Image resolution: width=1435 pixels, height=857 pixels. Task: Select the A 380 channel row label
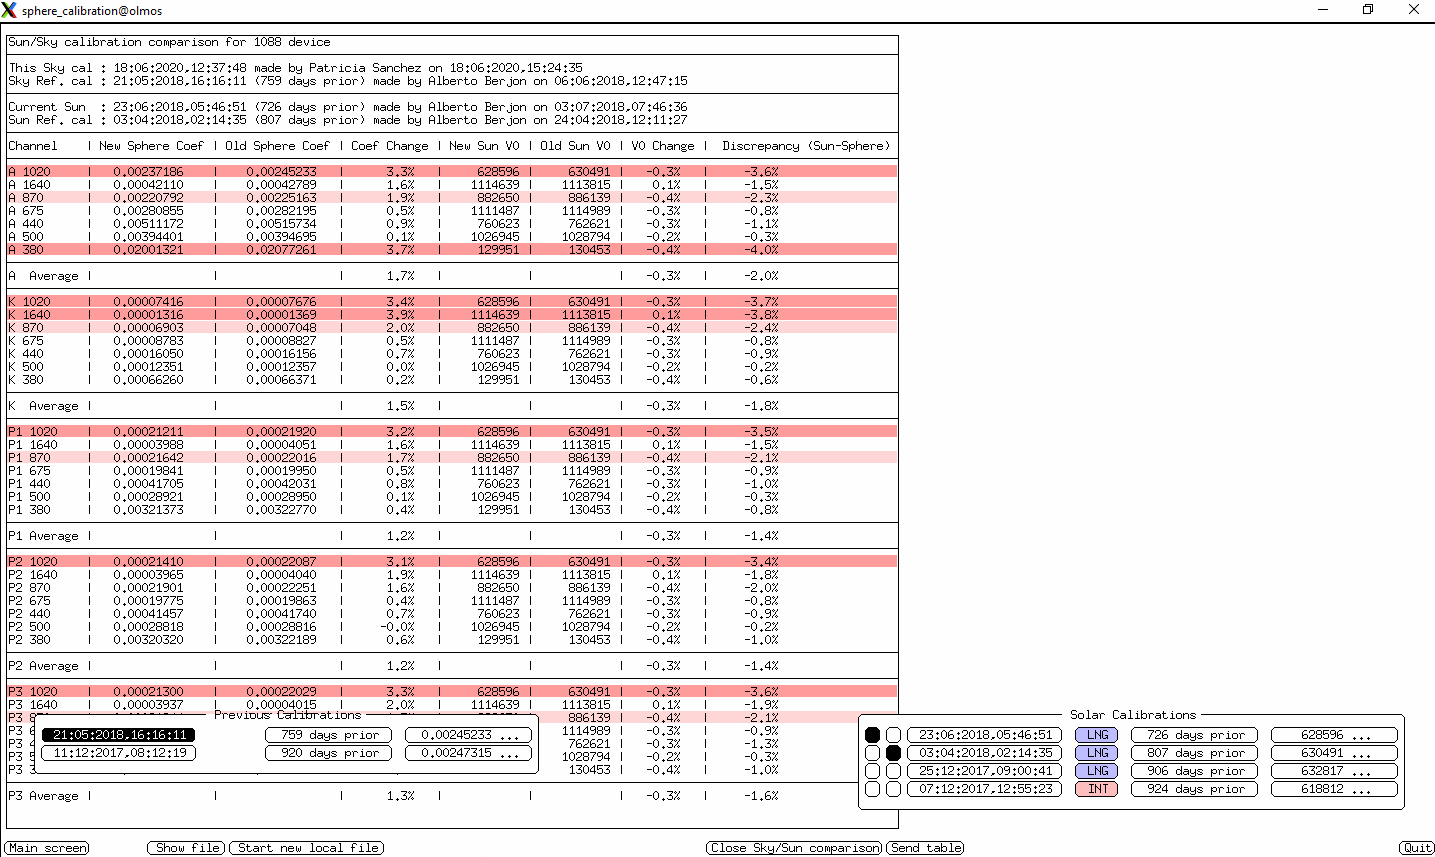[x=26, y=250]
